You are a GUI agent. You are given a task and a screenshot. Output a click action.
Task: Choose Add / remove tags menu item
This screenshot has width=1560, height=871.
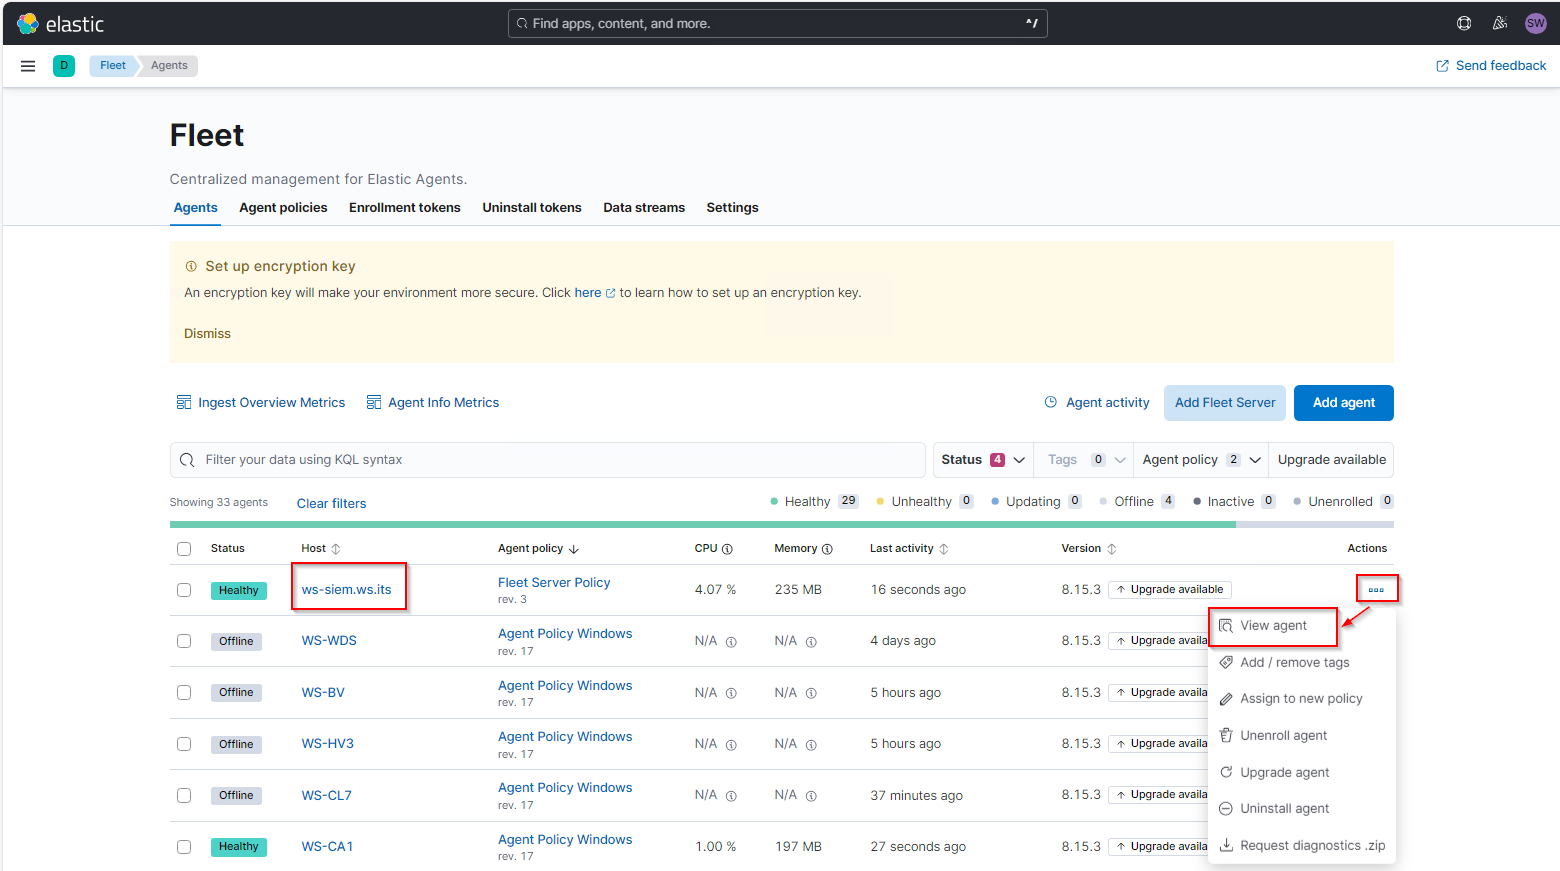click(1294, 663)
